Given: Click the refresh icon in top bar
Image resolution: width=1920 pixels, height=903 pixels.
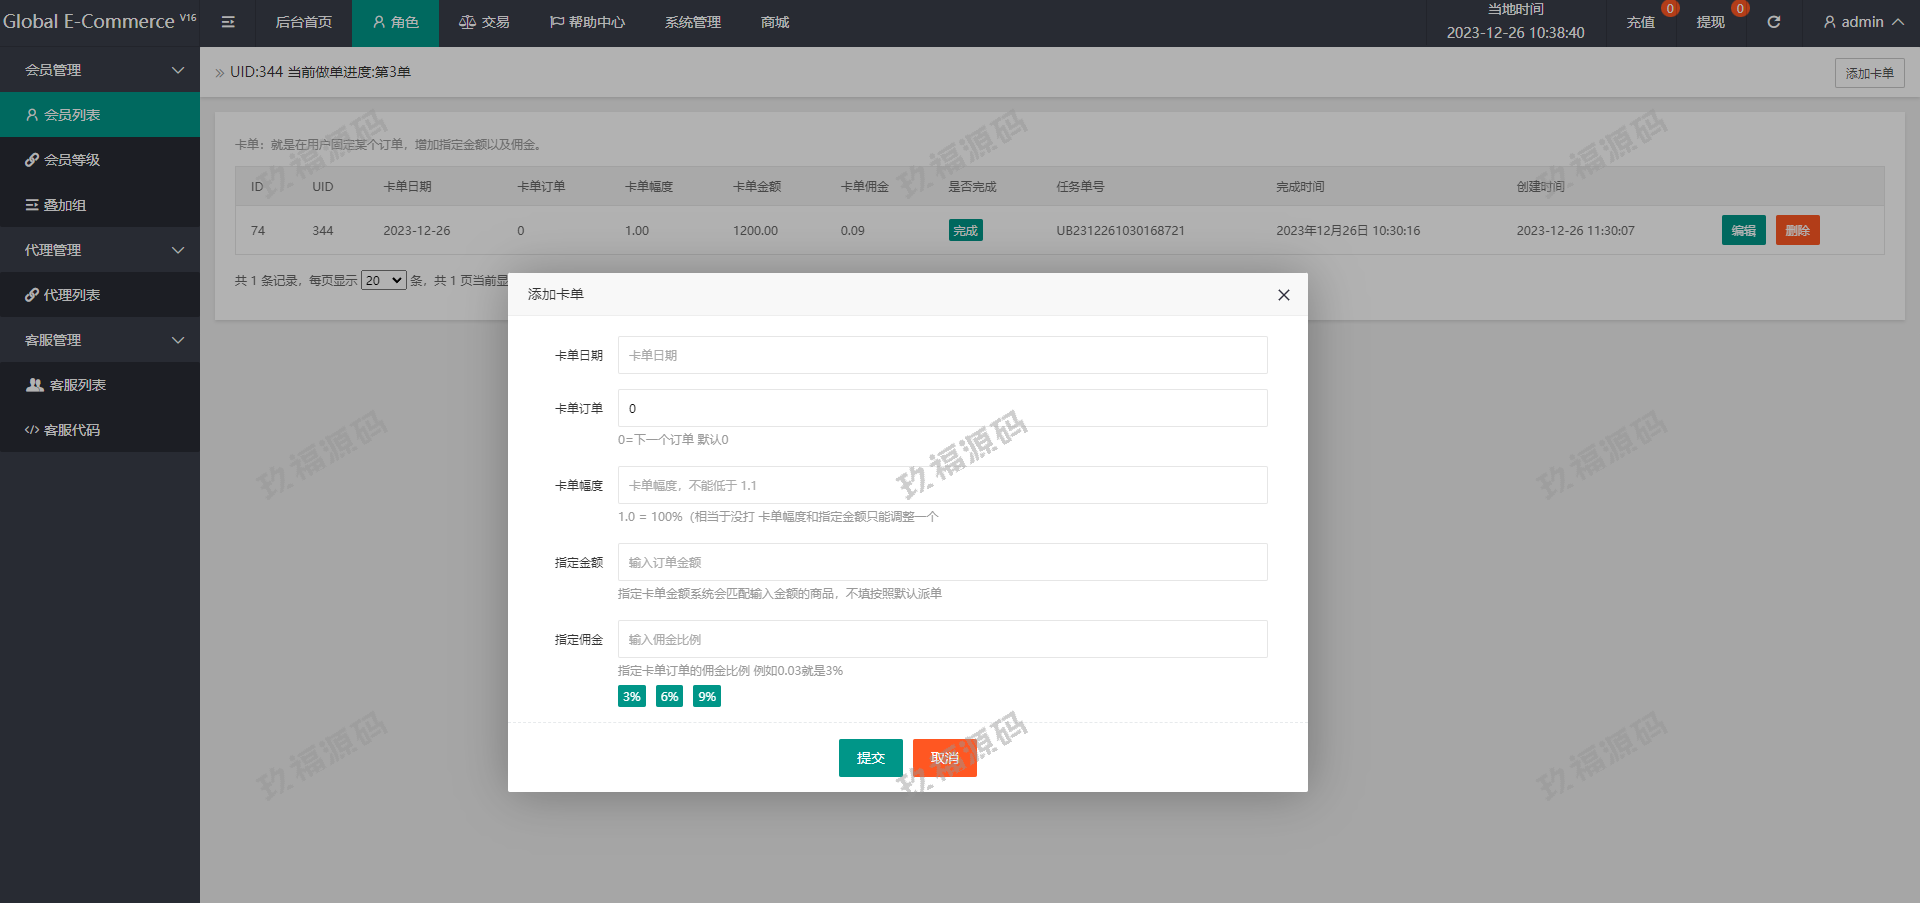Looking at the screenshot, I should click(1773, 22).
